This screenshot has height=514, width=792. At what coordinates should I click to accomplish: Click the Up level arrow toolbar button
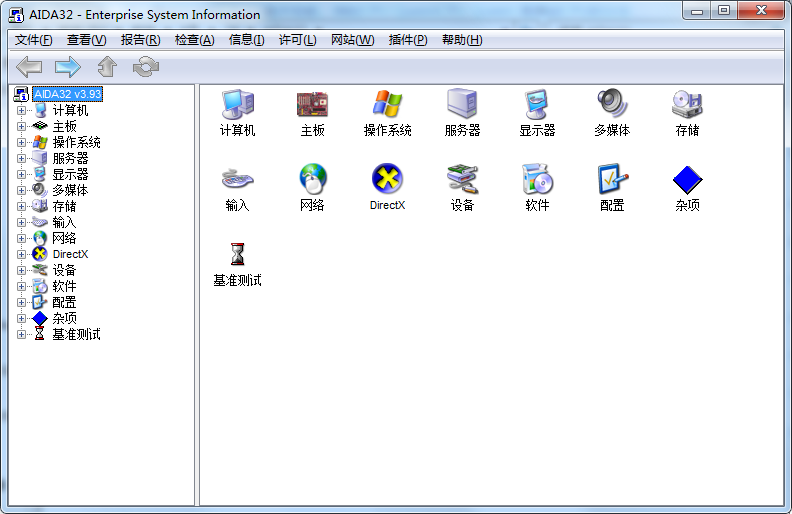(x=107, y=67)
